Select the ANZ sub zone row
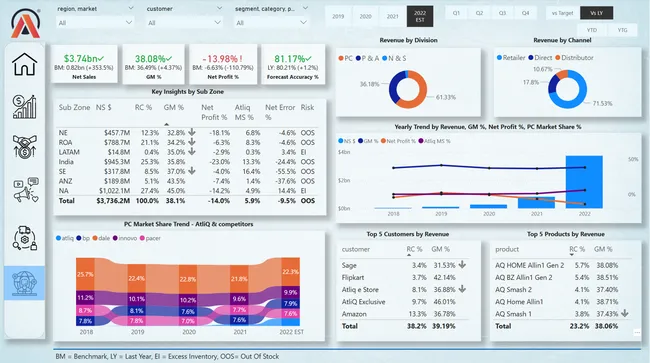The width and height of the screenshot is (650, 363). pyautogui.click(x=187, y=181)
